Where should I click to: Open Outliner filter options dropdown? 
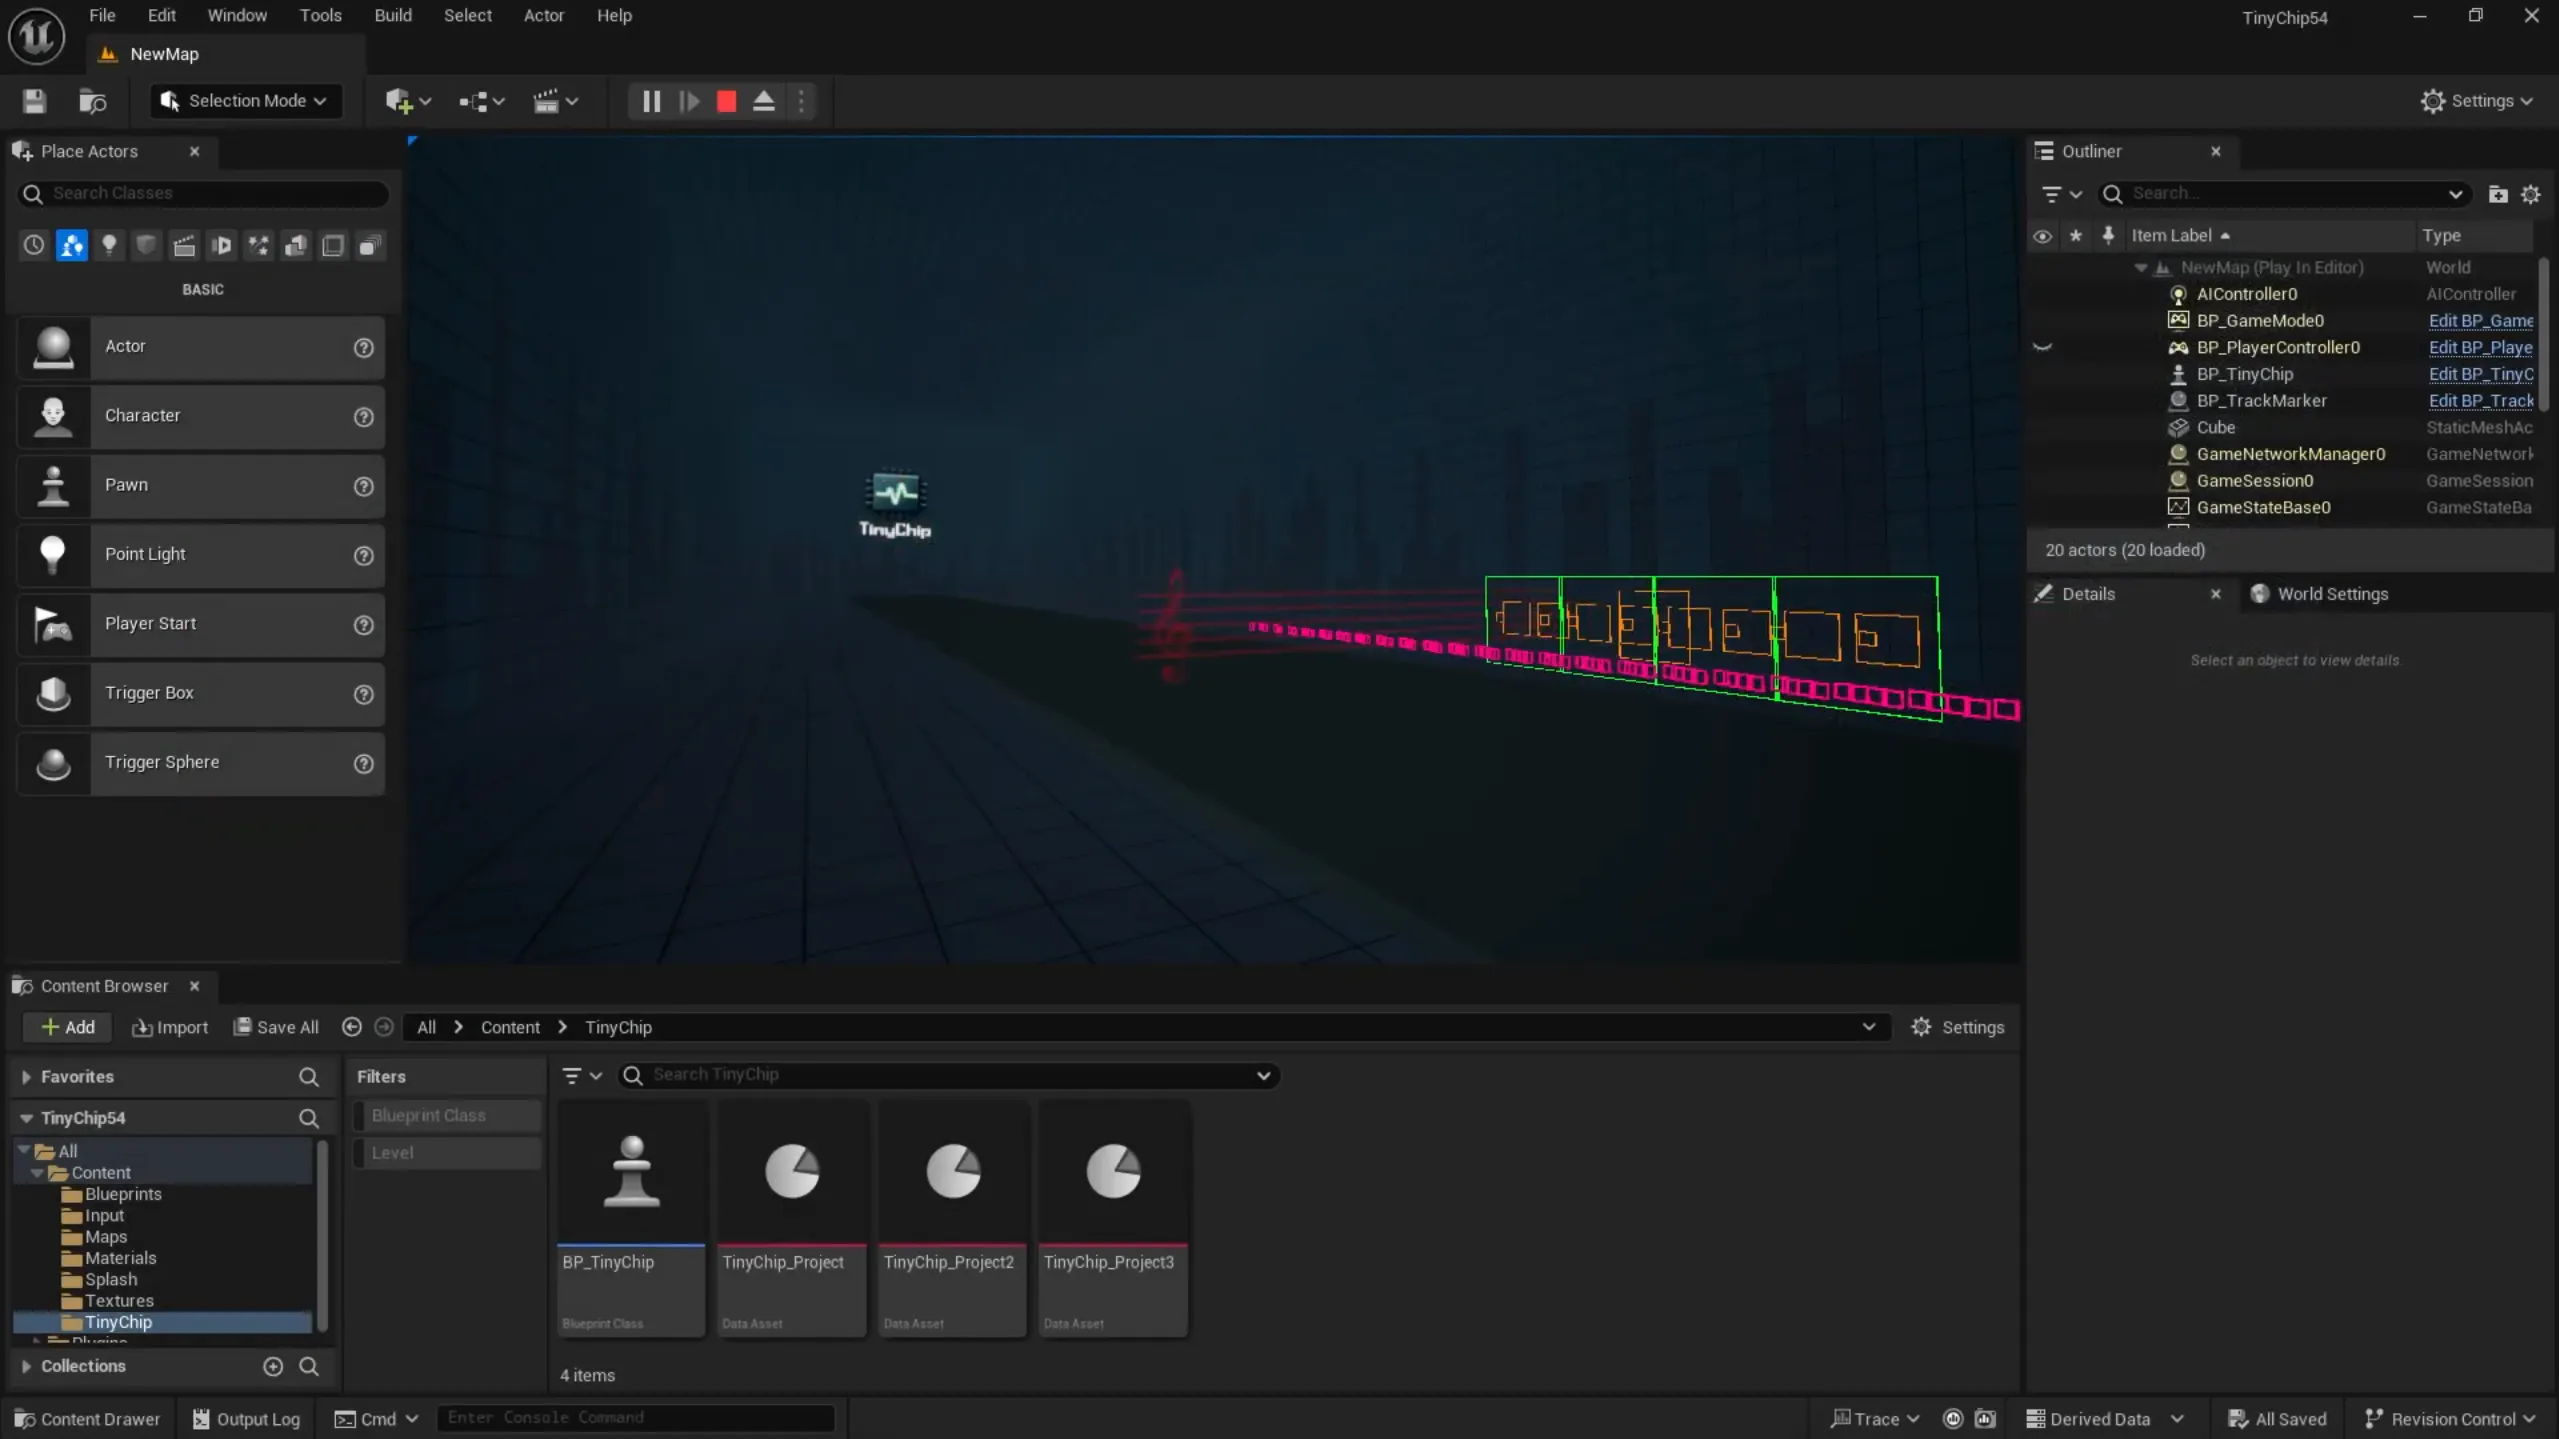(2061, 194)
